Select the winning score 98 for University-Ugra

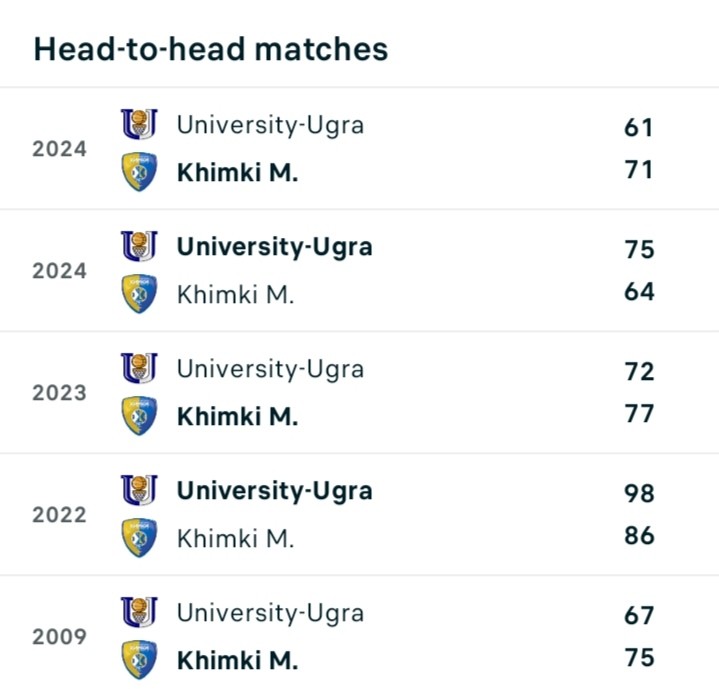[x=638, y=493]
